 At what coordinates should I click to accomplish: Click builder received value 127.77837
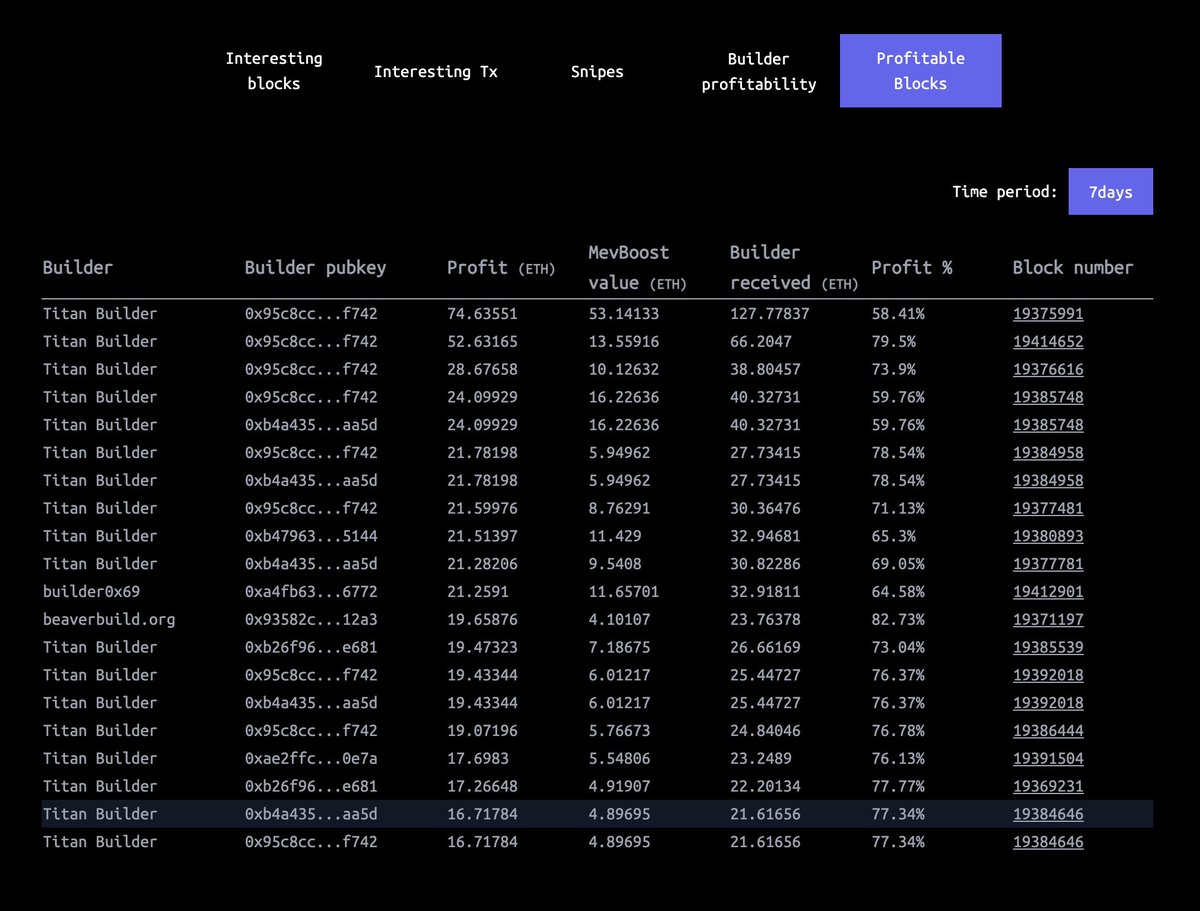click(x=770, y=314)
